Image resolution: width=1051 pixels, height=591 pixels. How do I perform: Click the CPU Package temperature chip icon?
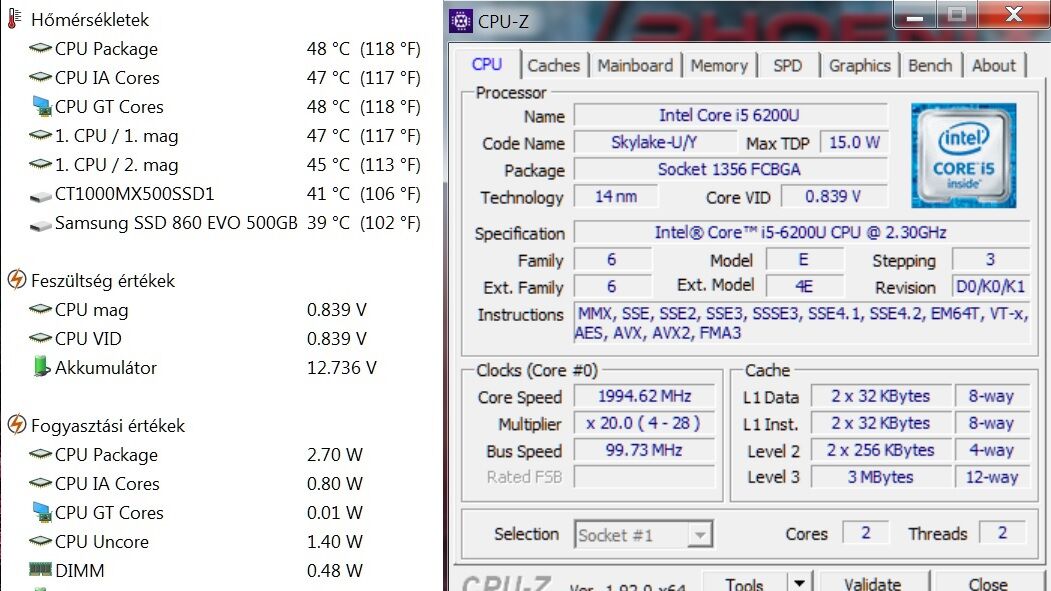coord(40,48)
